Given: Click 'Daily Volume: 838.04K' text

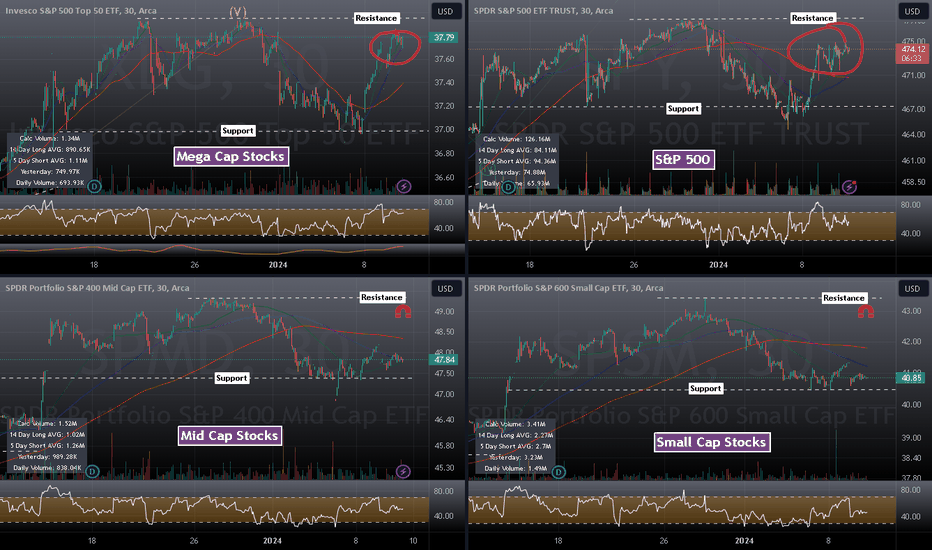Looking at the screenshot, I should [48, 468].
